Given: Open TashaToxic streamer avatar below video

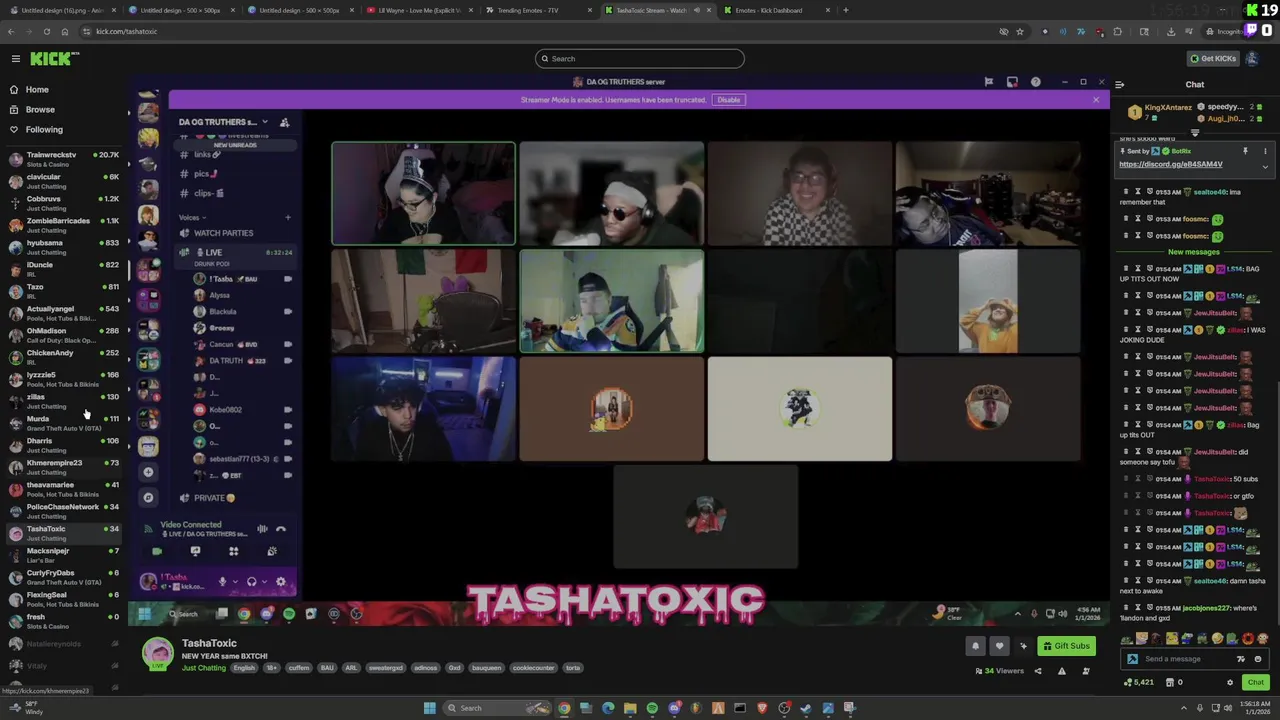Looking at the screenshot, I should pyautogui.click(x=157, y=652).
